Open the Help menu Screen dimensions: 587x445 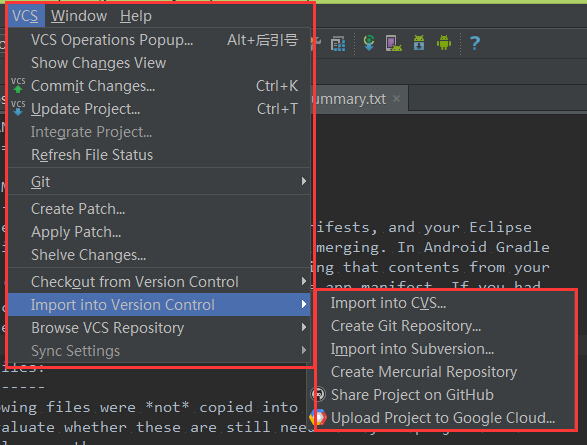tap(136, 16)
